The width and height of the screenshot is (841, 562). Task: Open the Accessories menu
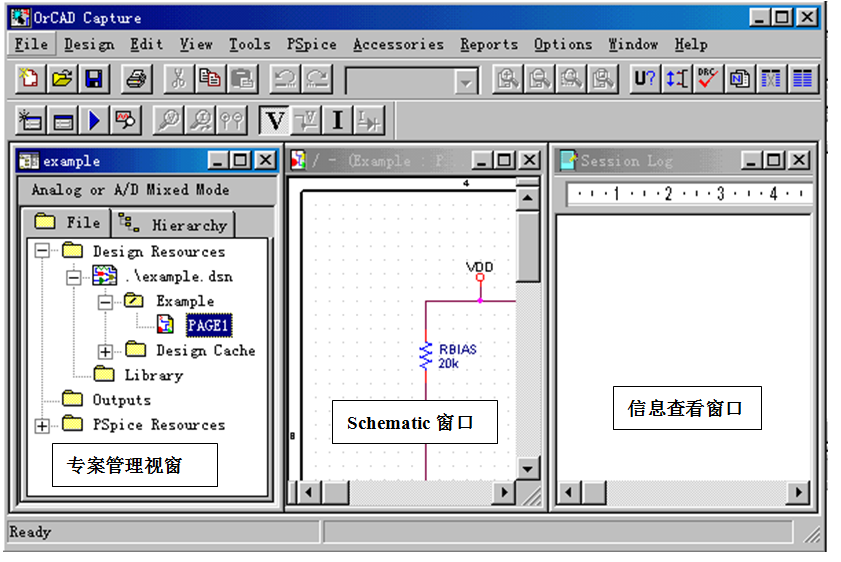click(x=398, y=44)
